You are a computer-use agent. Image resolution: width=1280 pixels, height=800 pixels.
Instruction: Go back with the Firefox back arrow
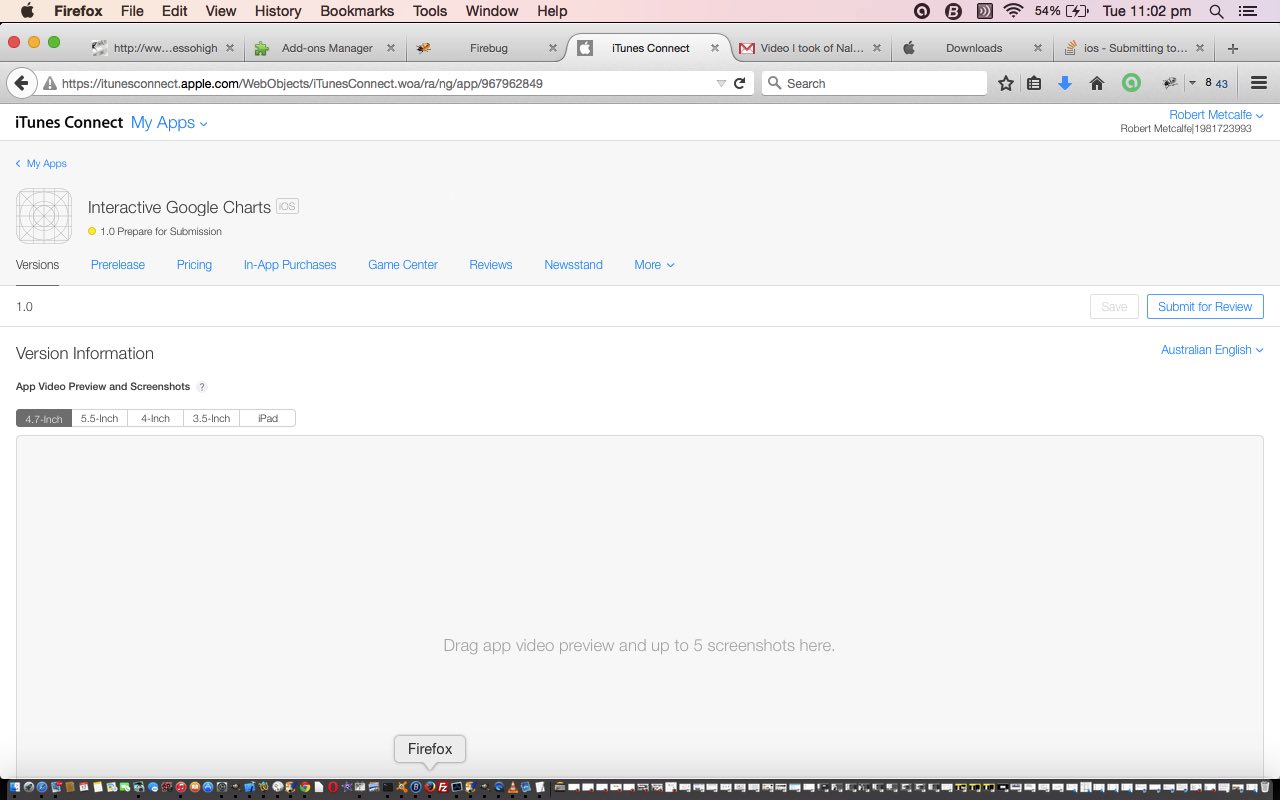[x=20, y=83]
